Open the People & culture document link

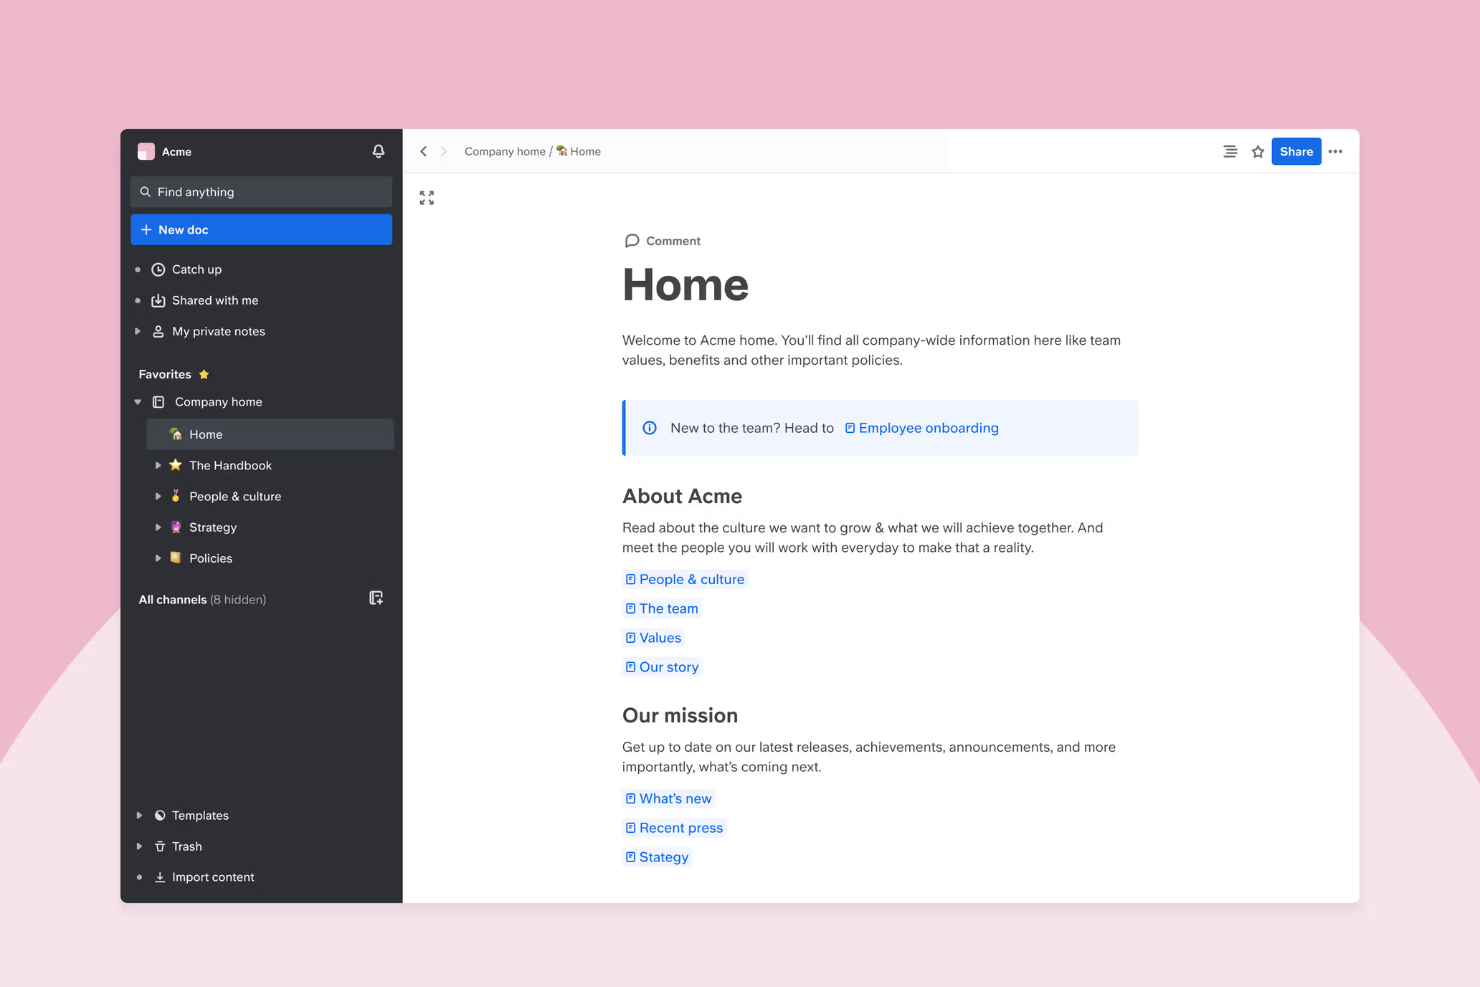[691, 578]
